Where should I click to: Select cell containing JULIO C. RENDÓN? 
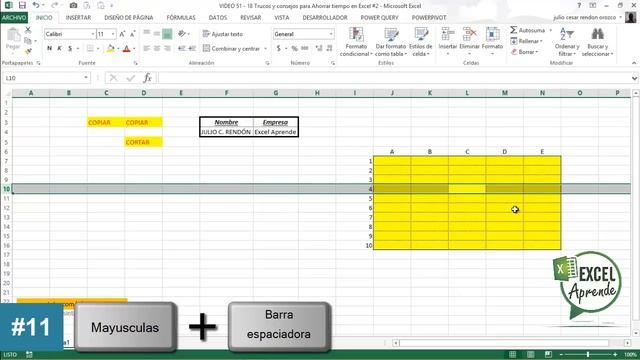[x=226, y=132]
